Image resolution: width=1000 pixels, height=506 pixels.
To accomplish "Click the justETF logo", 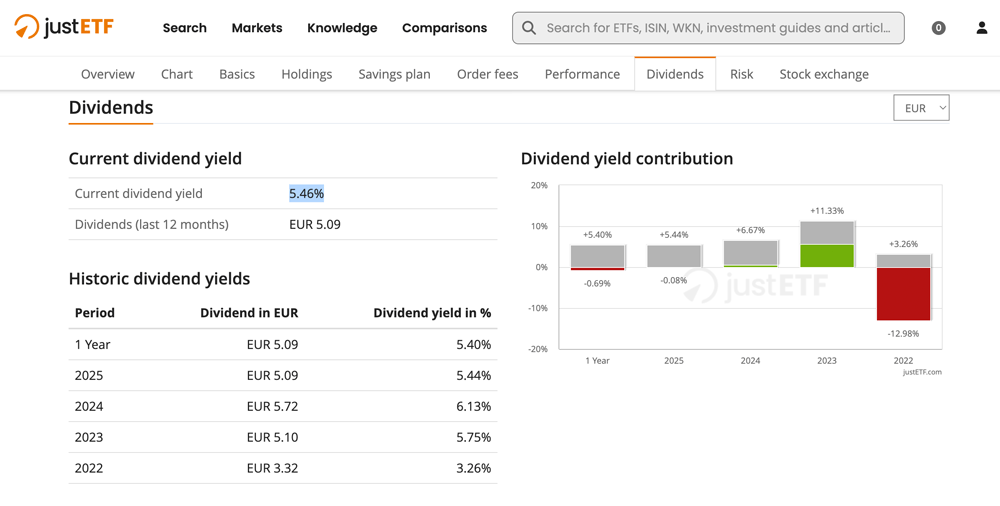I will 64,27.
